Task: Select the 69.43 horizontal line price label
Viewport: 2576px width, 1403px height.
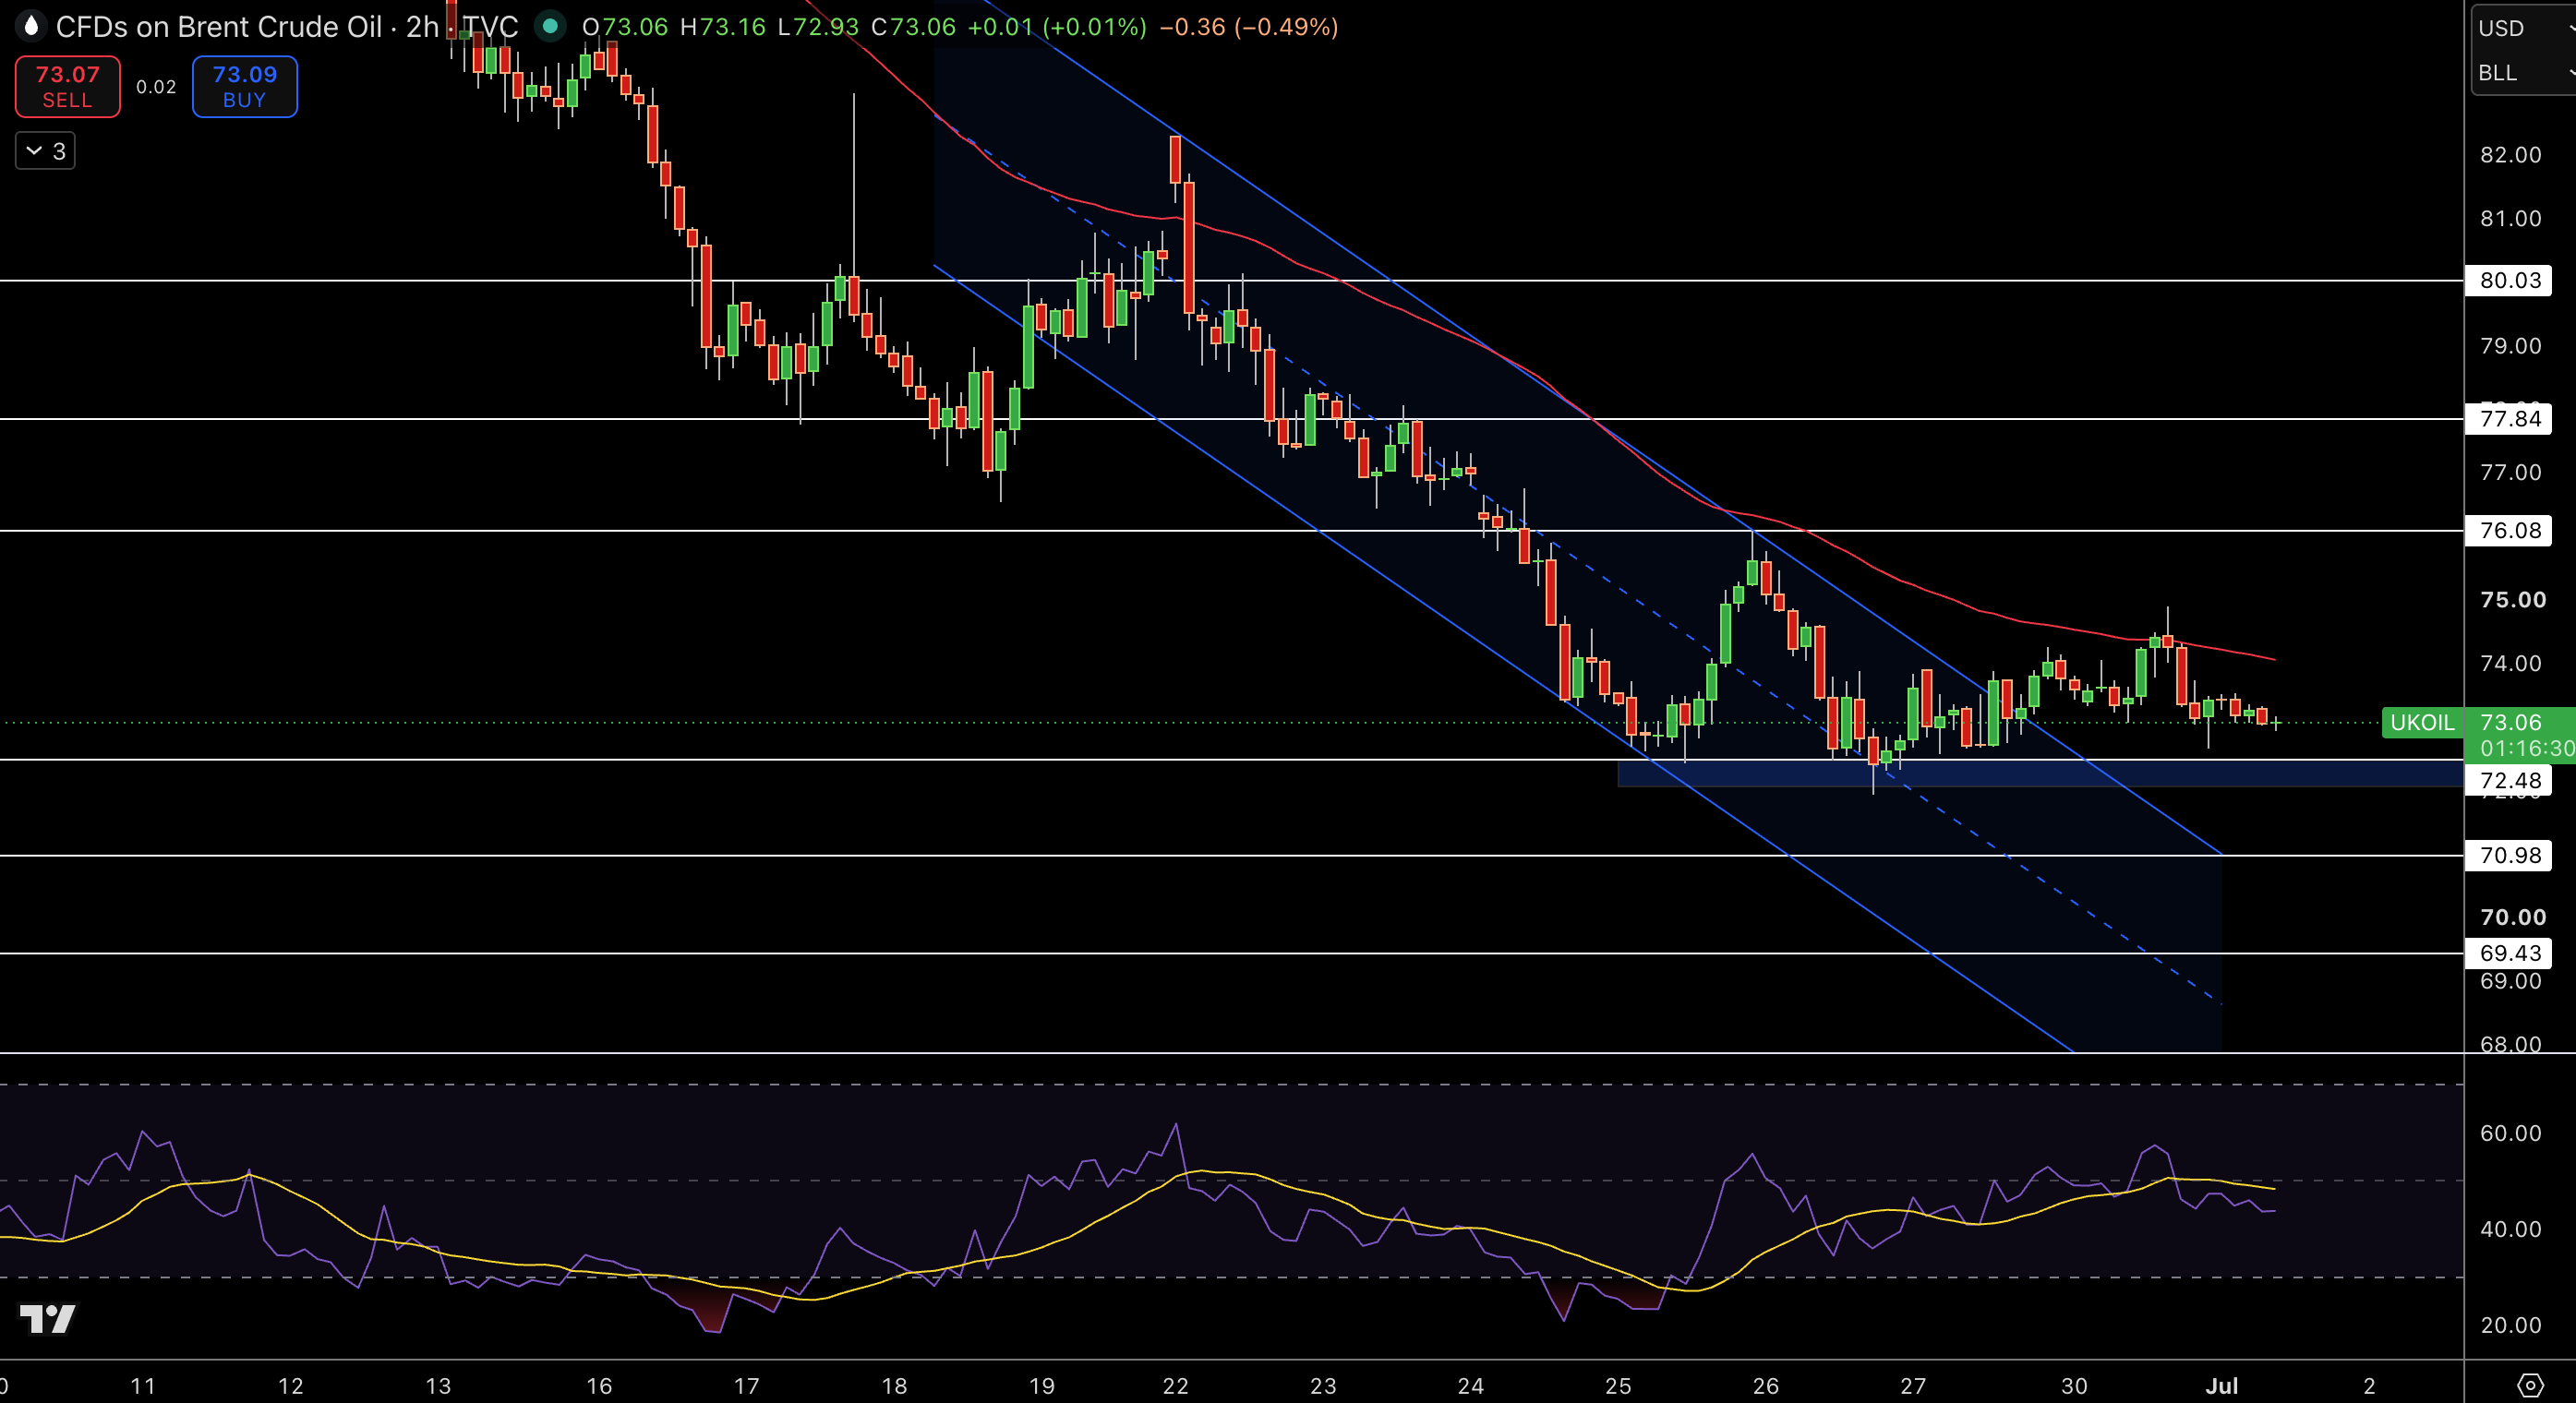Action: click(2510, 954)
